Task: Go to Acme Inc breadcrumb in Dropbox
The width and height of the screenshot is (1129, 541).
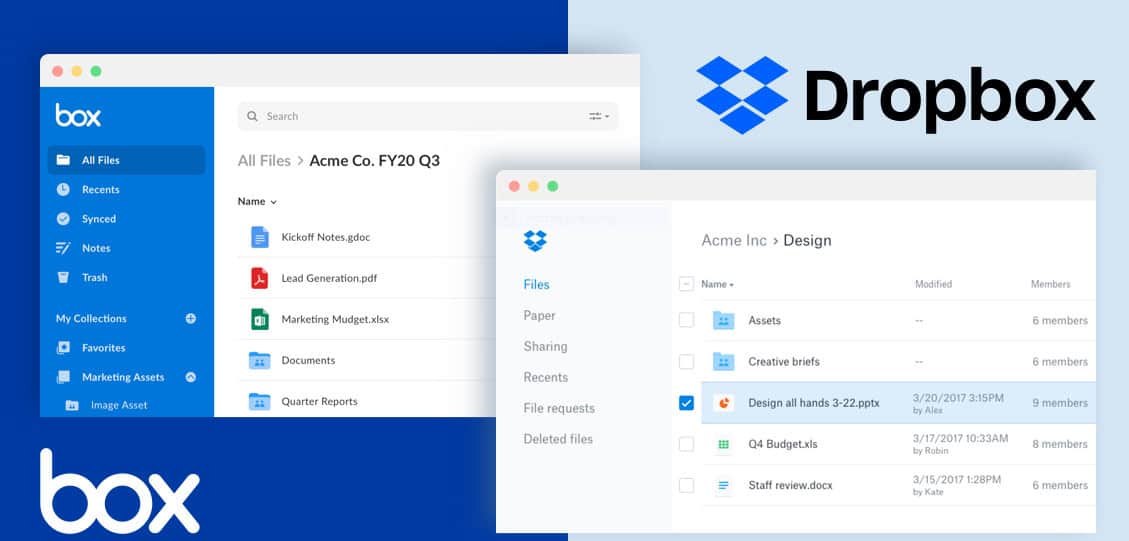Action: (x=734, y=241)
